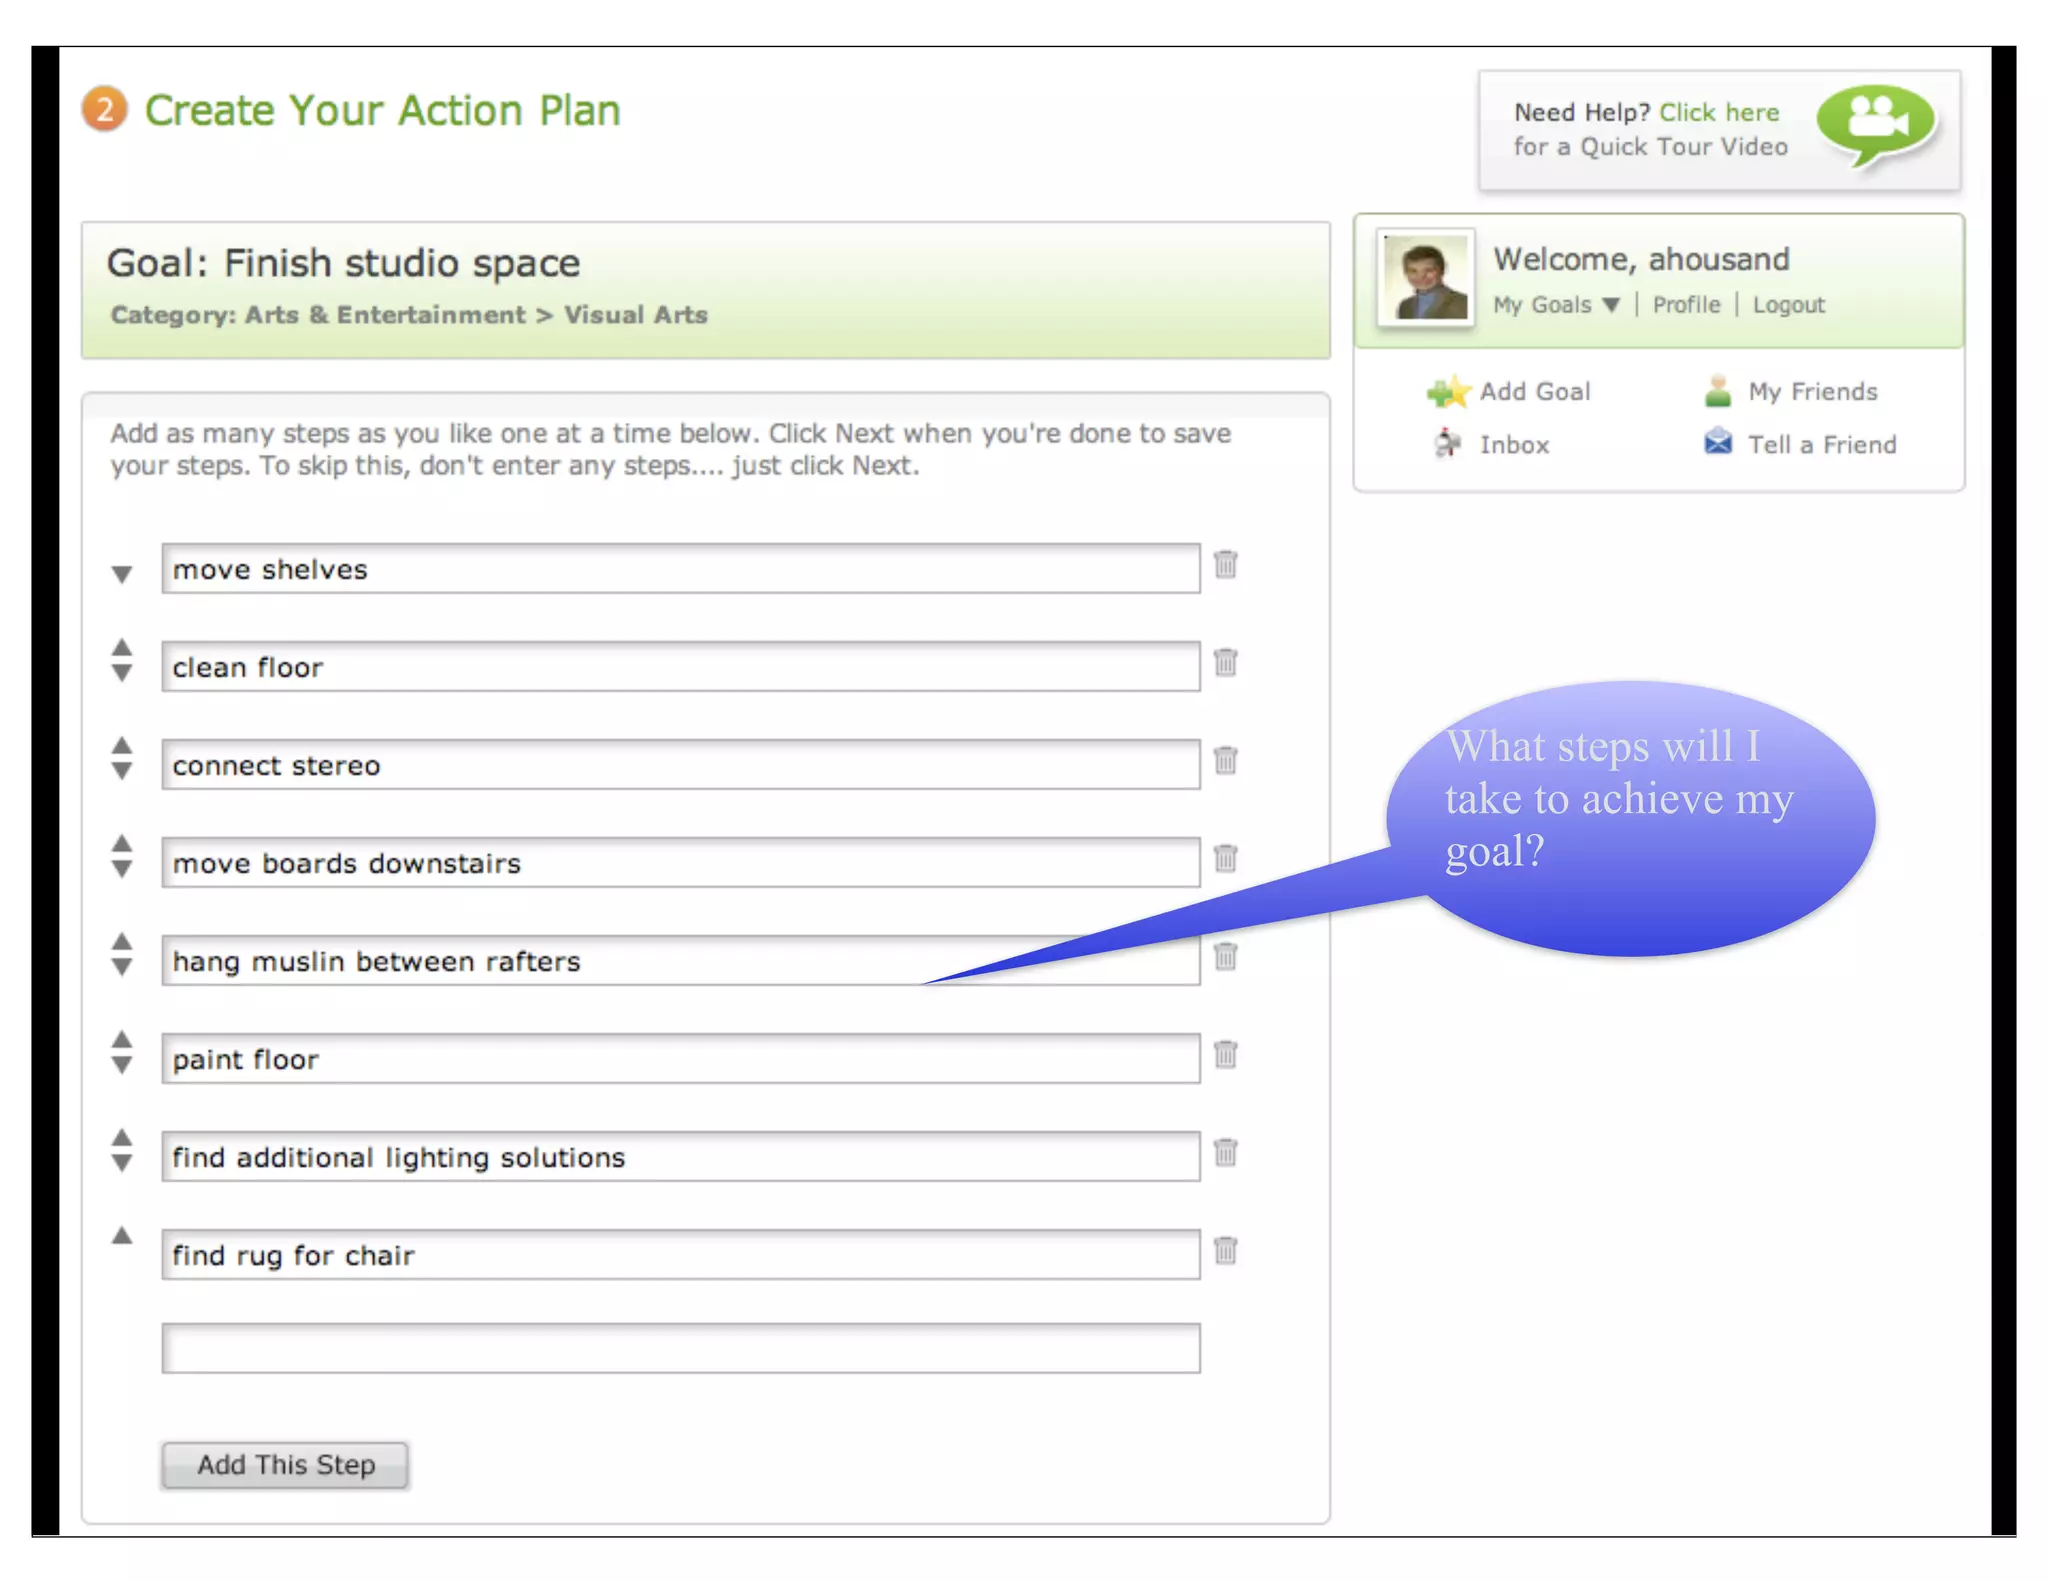This screenshot has width=2048, height=1582.
Task: Delete 'paint floor' step using trash icon
Action: (1225, 1055)
